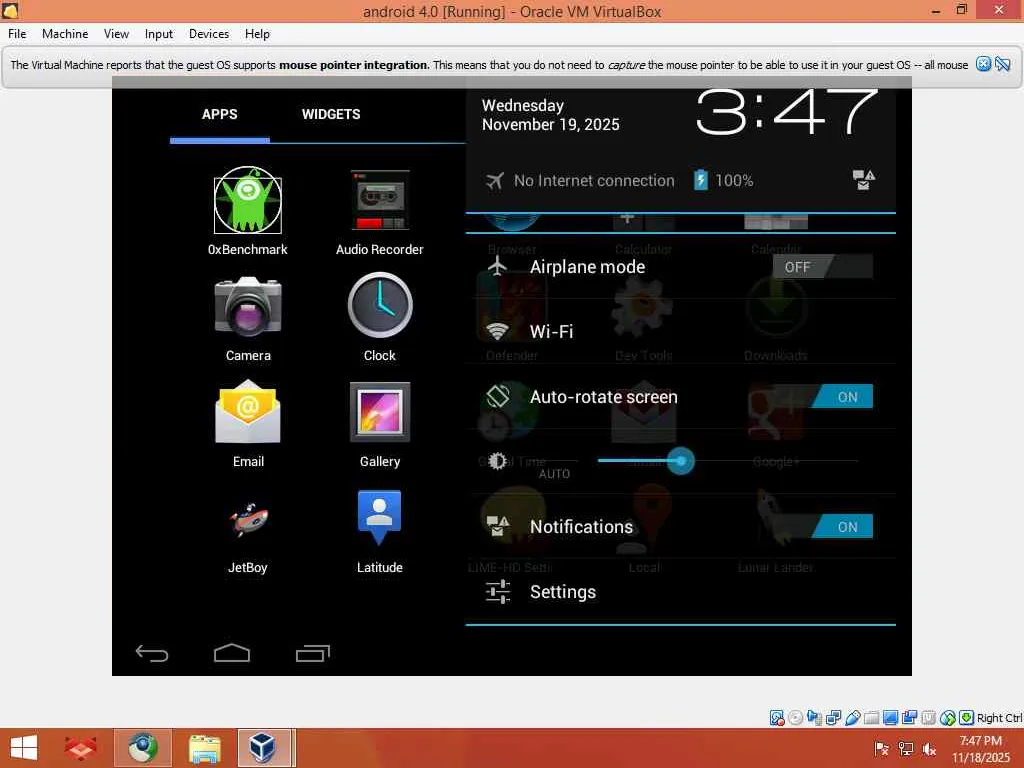Open the Settings row in quick panel
This screenshot has height=768, width=1024.
point(680,592)
